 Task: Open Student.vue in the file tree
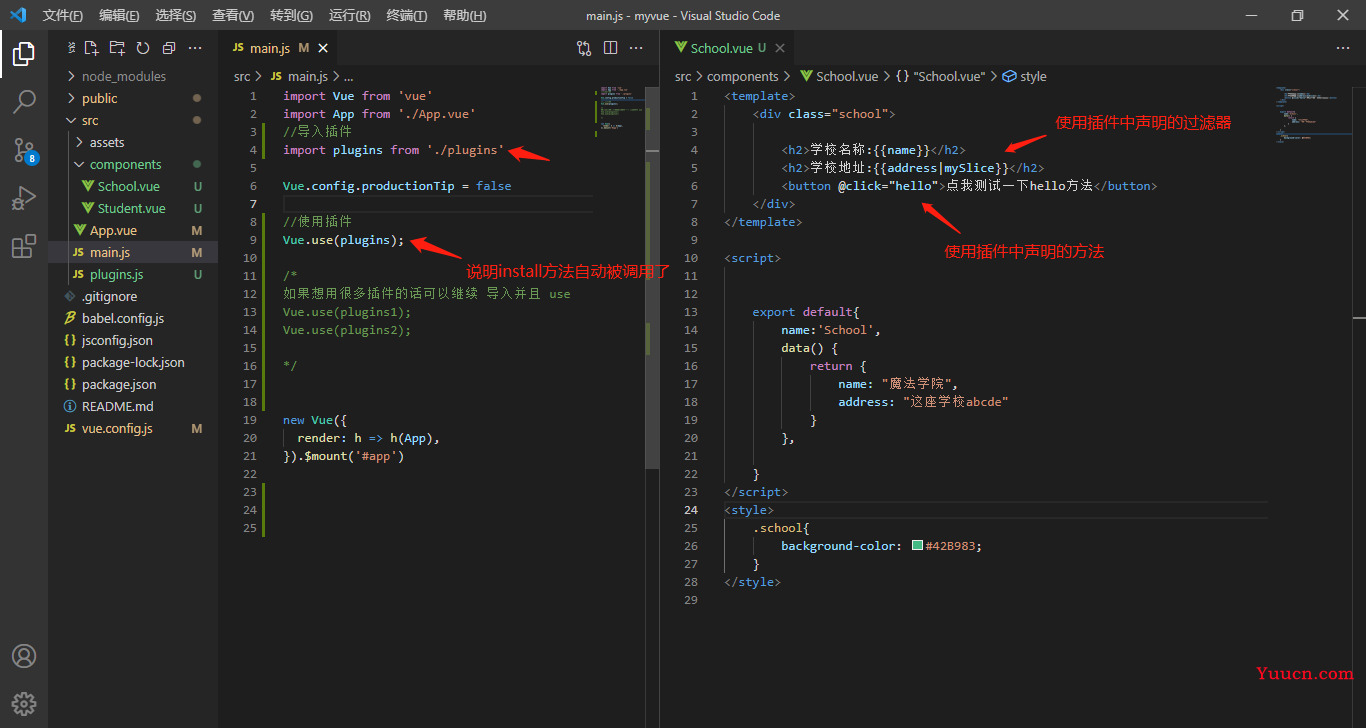[x=133, y=208]
